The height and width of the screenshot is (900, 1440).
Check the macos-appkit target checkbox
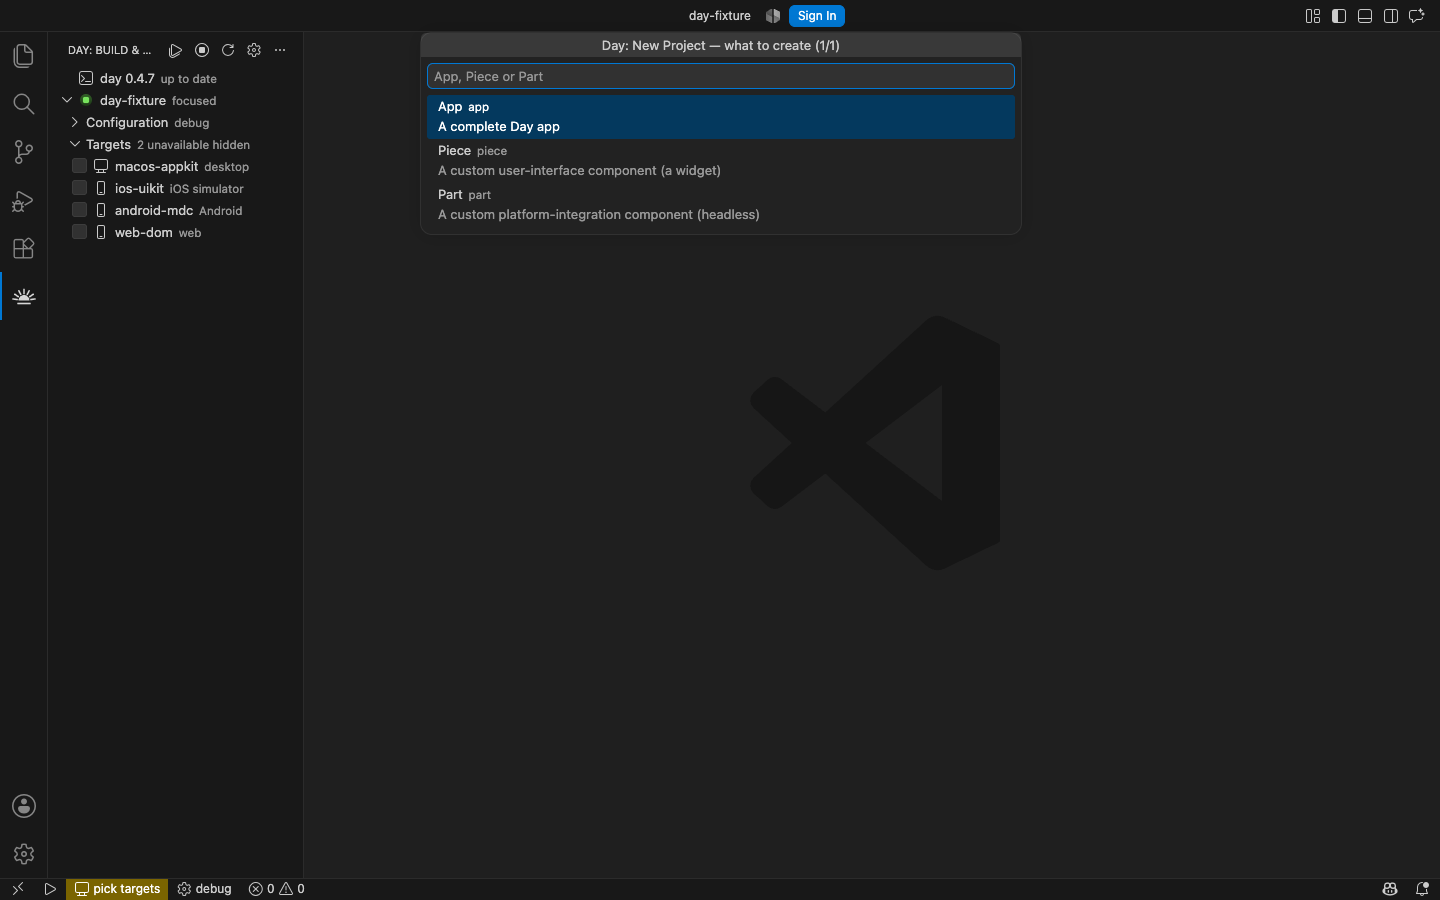(x=79, y=166)
